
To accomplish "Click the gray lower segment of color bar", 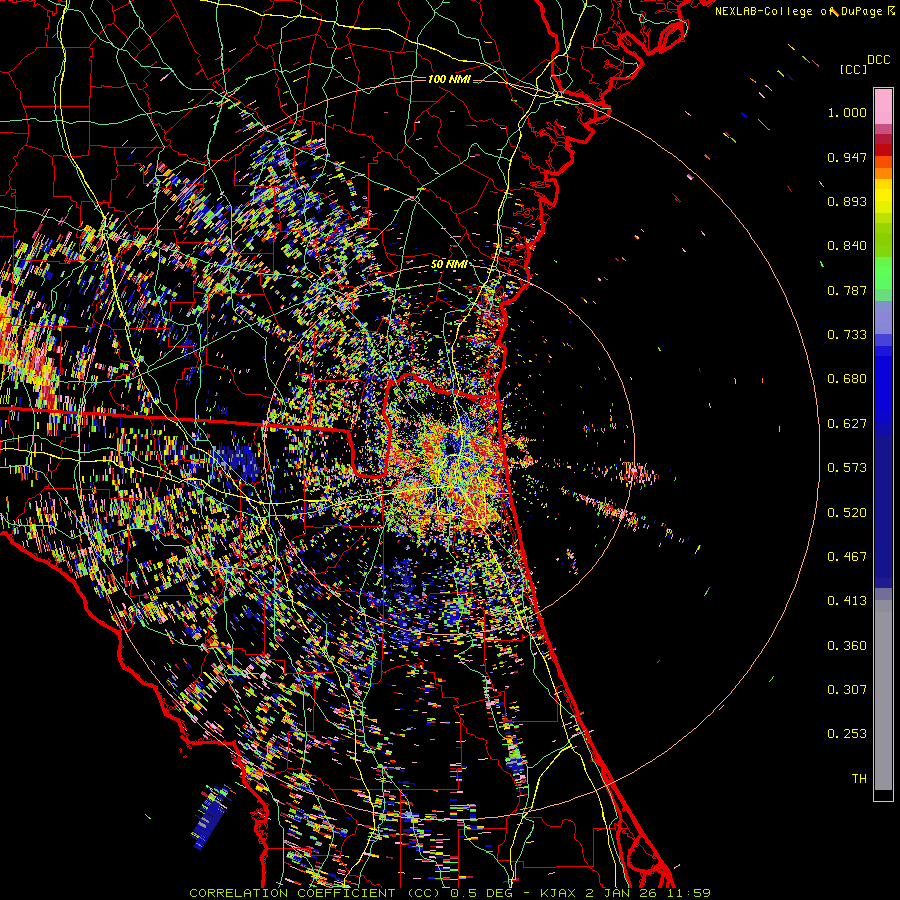I will pyautogui.click(x=883, y=695).
